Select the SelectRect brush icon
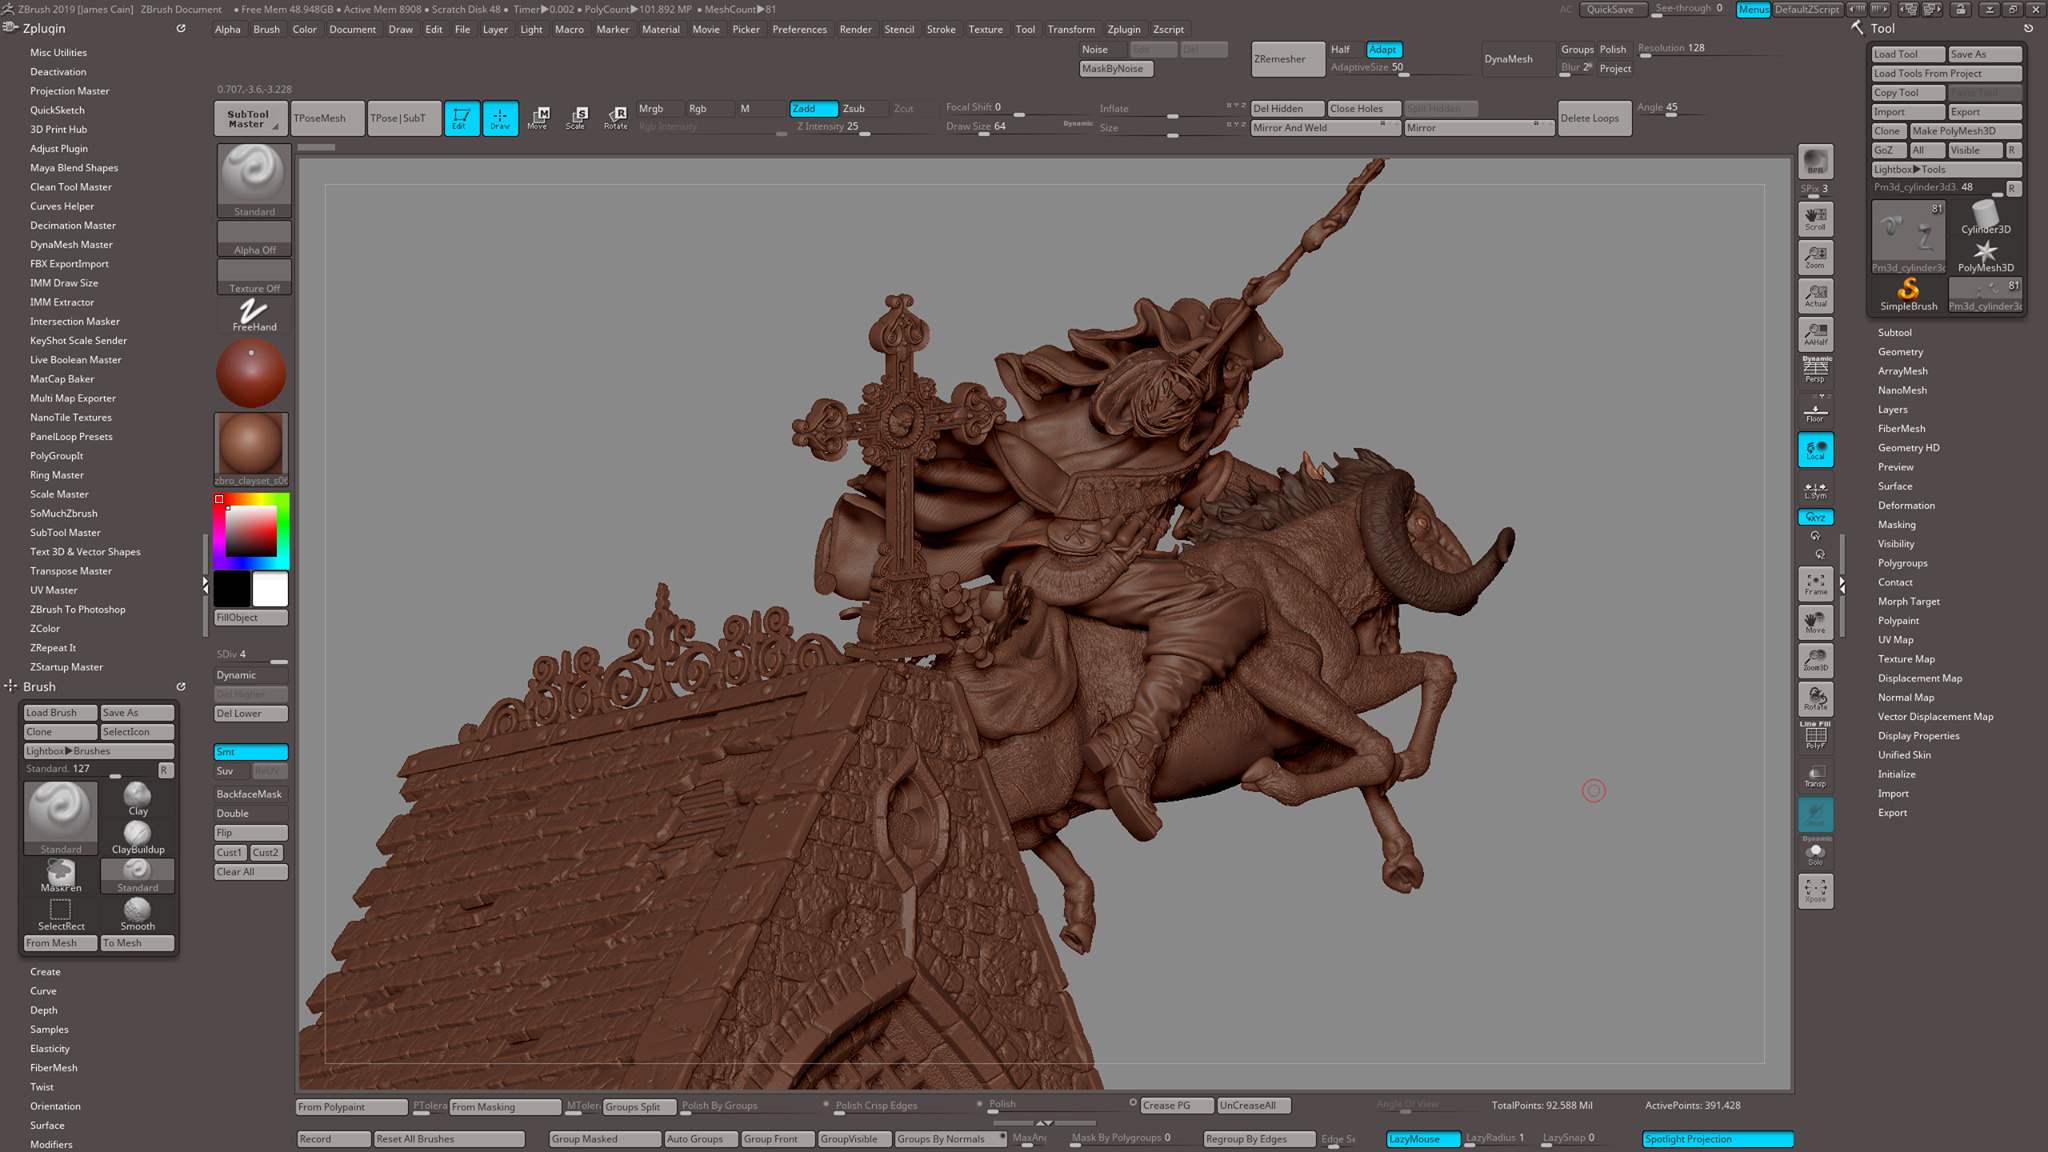2048x1152 pixels. coord(61,914)
